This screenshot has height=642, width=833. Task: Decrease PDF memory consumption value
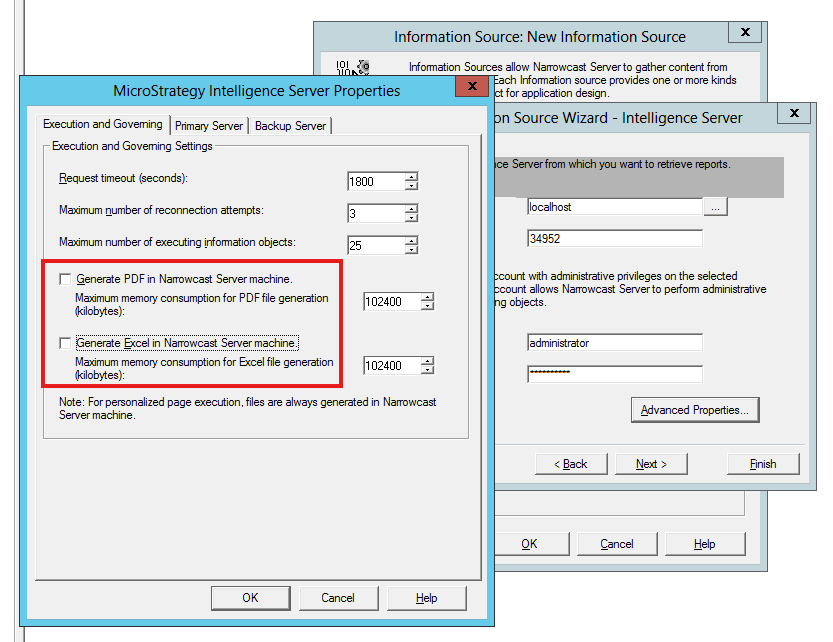tap(428, 306)
